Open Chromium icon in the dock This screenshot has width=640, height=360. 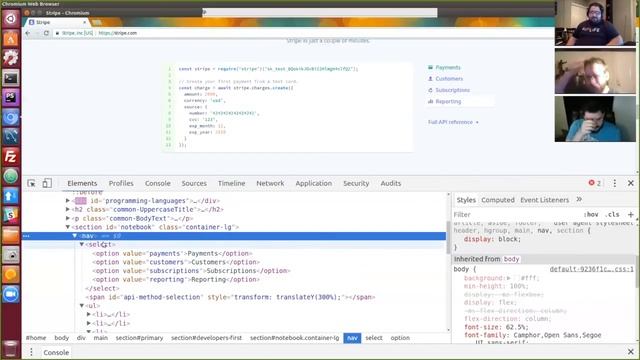coord(11,117)
